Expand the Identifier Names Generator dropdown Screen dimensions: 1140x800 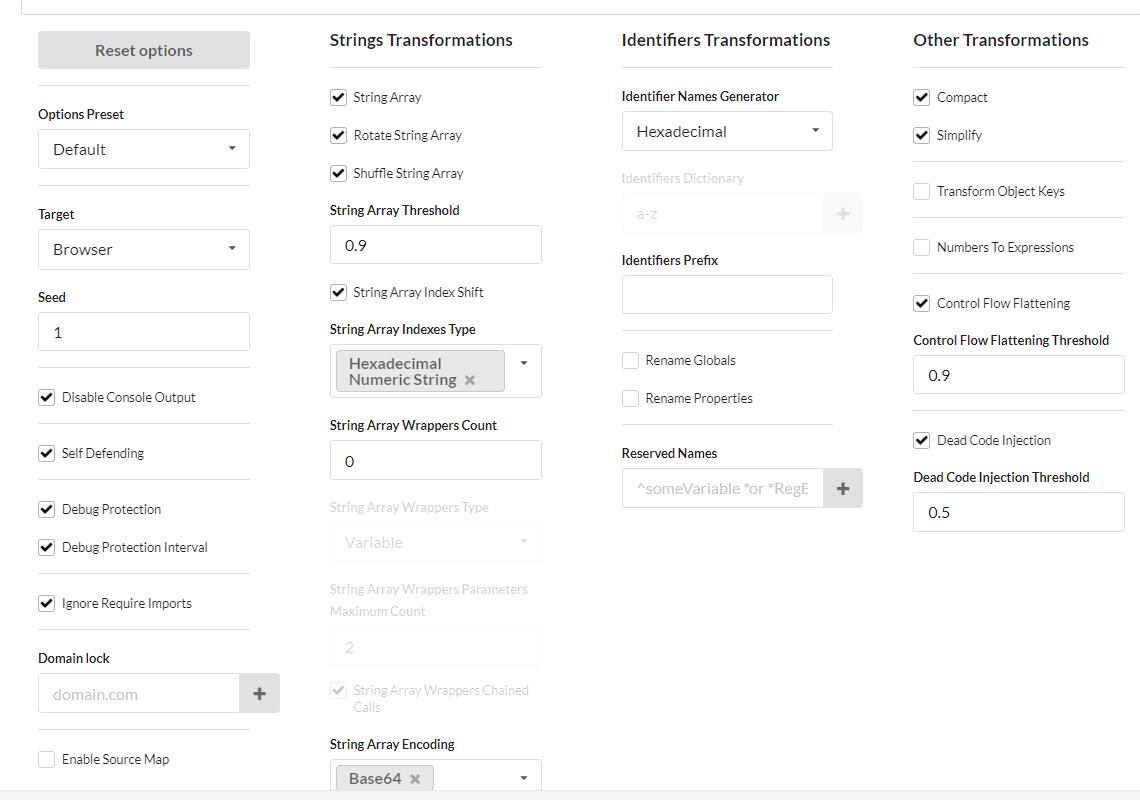point(727,131)
